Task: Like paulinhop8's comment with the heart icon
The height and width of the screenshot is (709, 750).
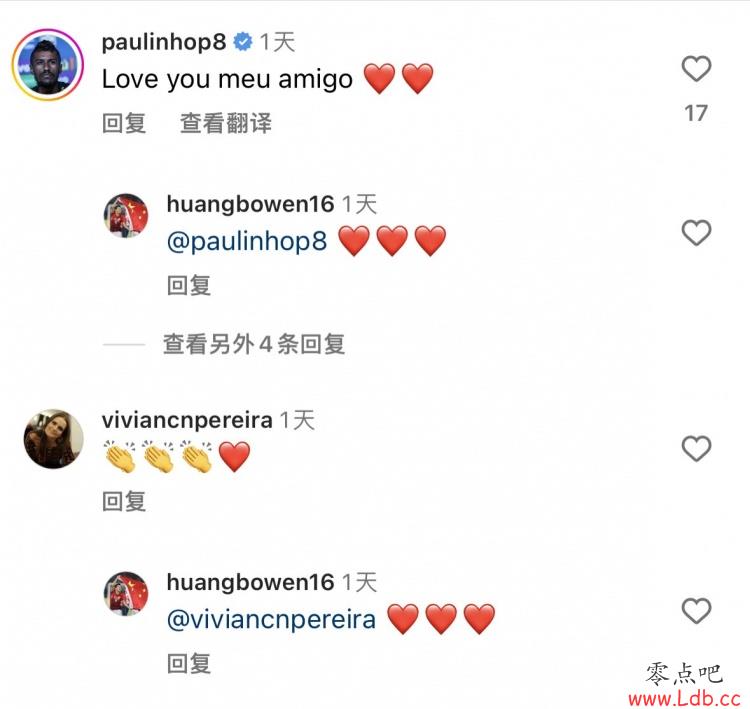Action: [x=696, y=69]
